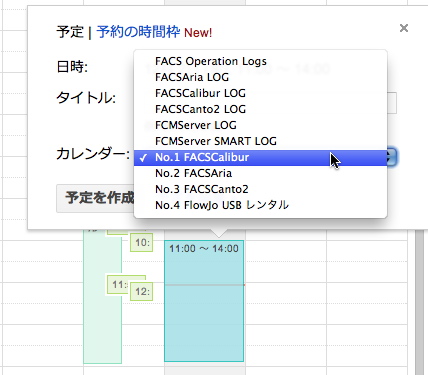Screen dimensions: 428x375
Task: Choose No.3 FACSCanto2 calendar
Action: tap(260, 189)
